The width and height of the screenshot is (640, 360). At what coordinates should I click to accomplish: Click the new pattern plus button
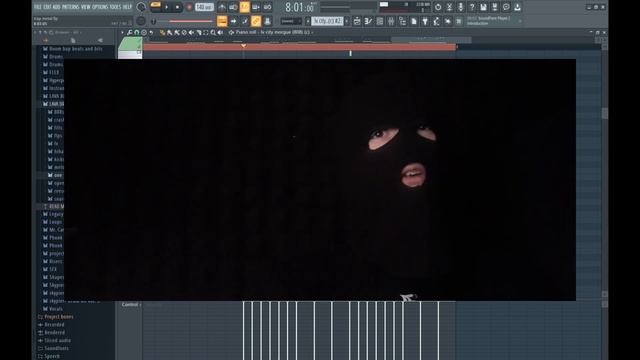tap(347, 21)
